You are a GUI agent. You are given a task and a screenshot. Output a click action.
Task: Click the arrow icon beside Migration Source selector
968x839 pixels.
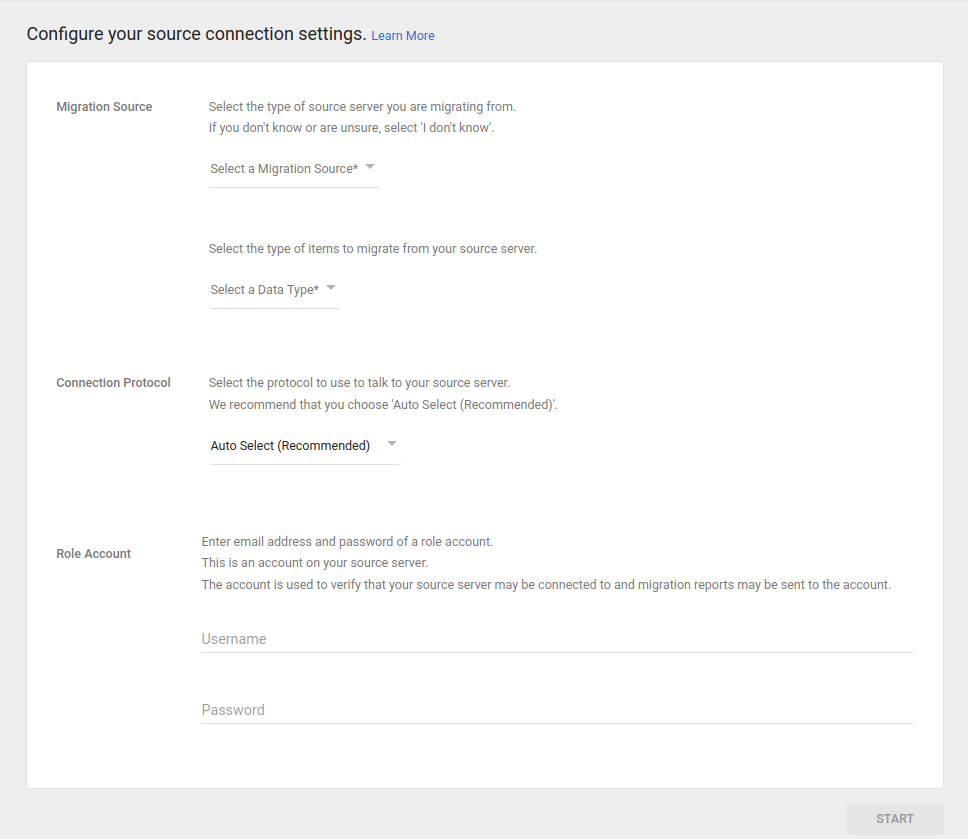[370, 167]
